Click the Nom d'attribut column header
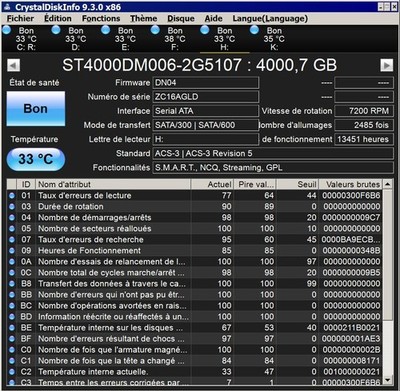The height and width of the screenshot is (391, 400). 113,184
